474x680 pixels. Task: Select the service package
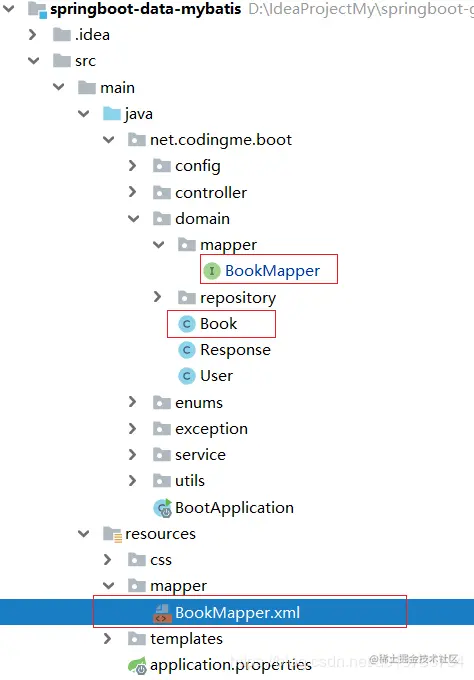click(200, 455)
